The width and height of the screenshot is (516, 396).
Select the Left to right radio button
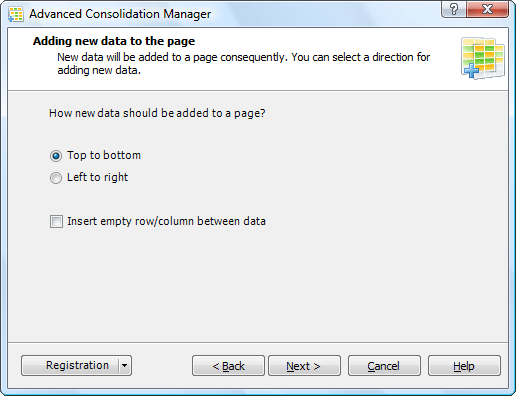pos(56,178)
